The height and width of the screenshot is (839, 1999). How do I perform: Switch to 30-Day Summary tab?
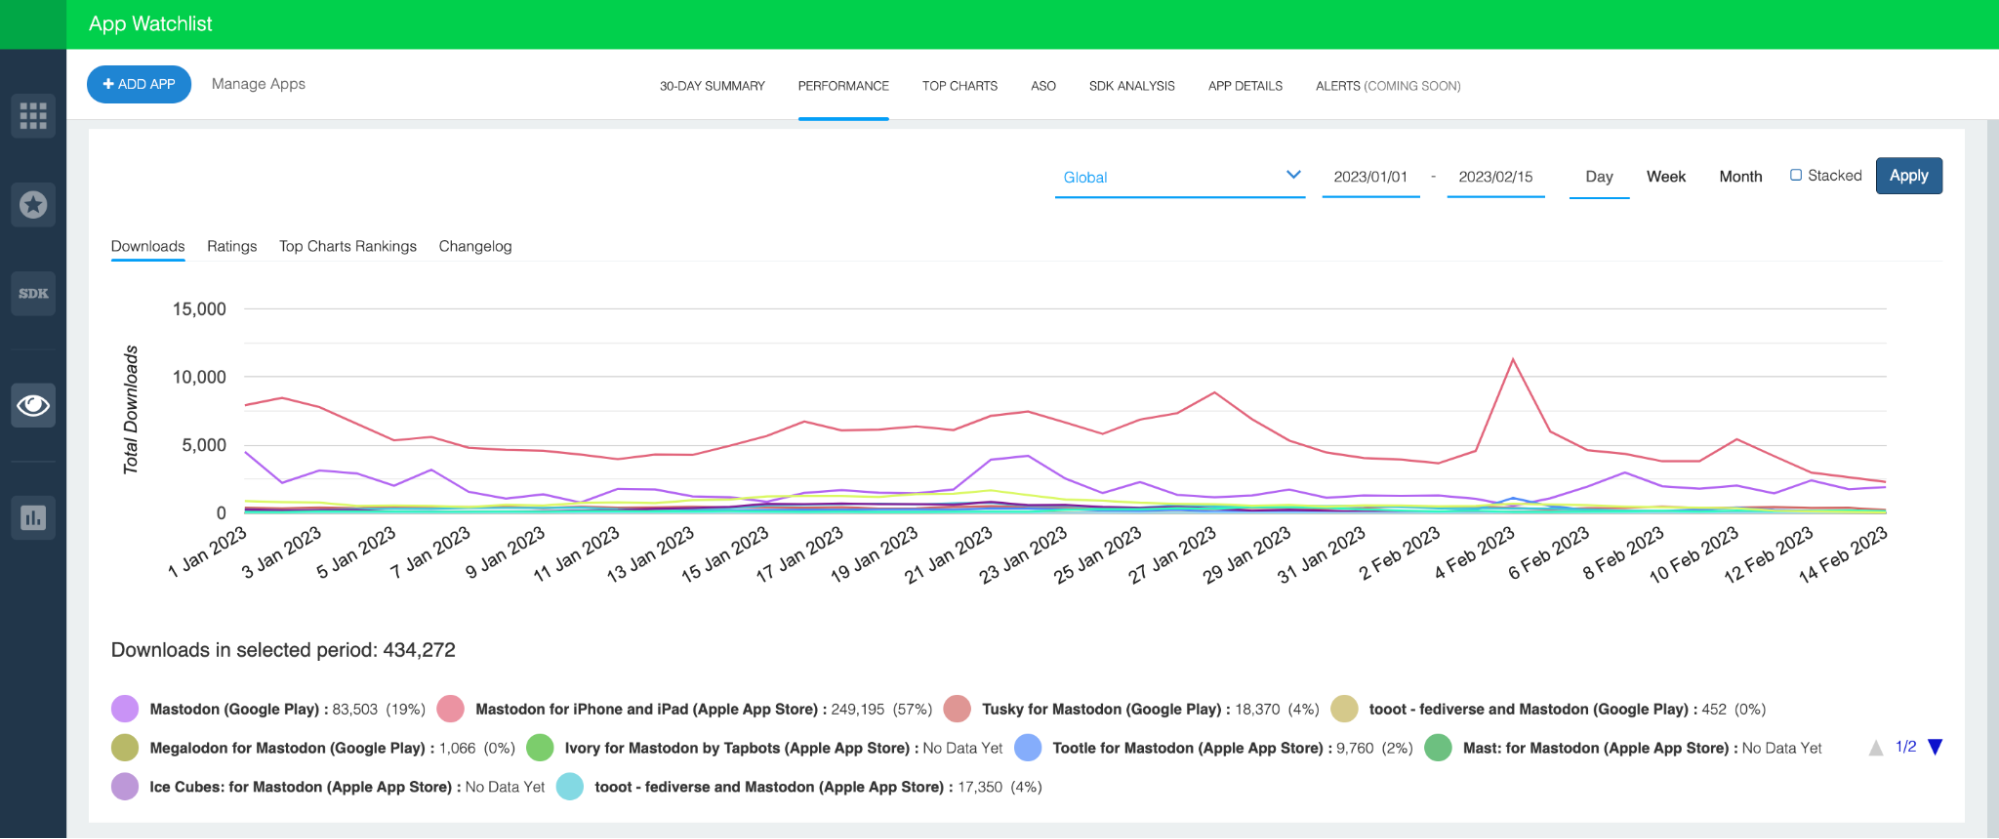(x=712, y=86)
